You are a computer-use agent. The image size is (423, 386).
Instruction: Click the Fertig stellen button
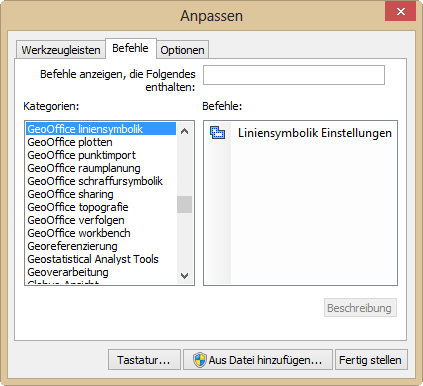[371, 360]
